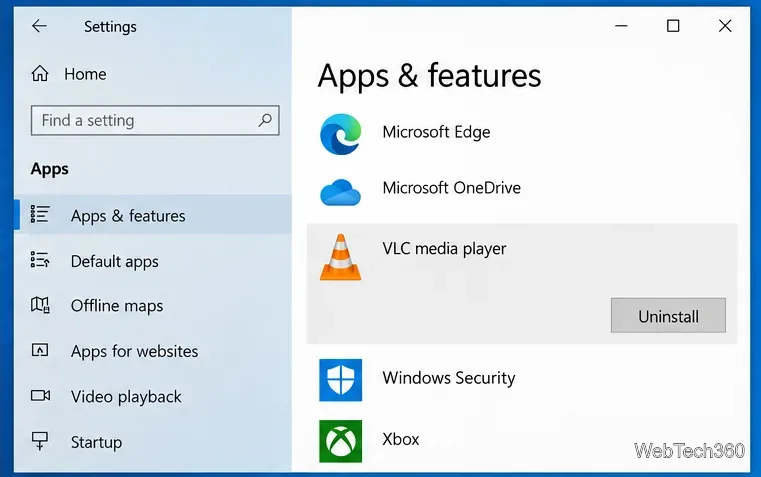Click the VLC traffic cone icon
This screenshot has height=477, width=761.
pyautogui.click(x=340, y=257)
